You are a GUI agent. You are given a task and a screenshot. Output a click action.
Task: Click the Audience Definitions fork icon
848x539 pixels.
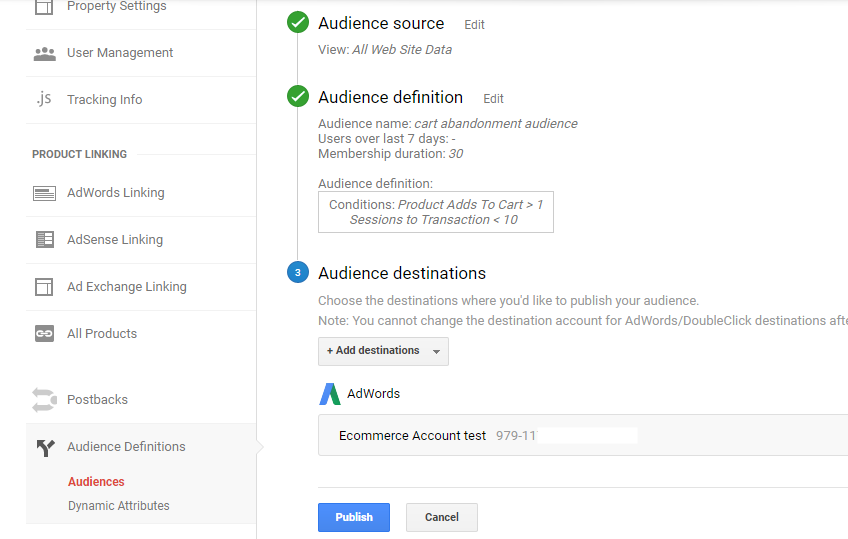(x=45, y=448)
